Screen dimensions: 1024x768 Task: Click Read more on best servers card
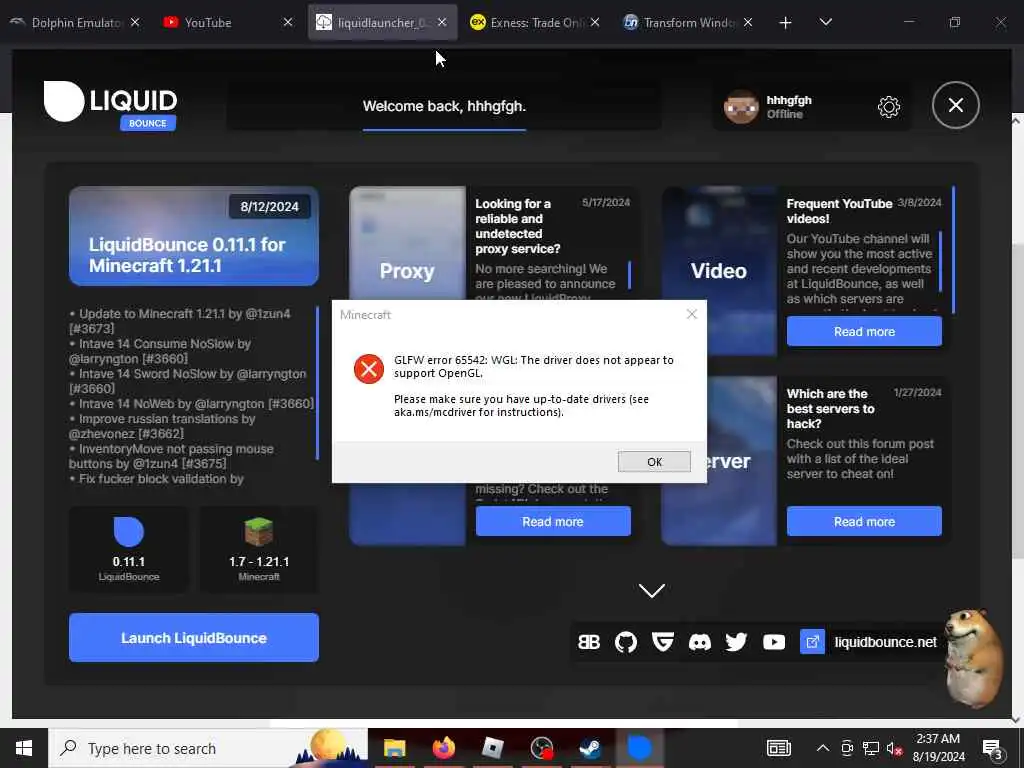pyautogui.click(x=864, y=521)
